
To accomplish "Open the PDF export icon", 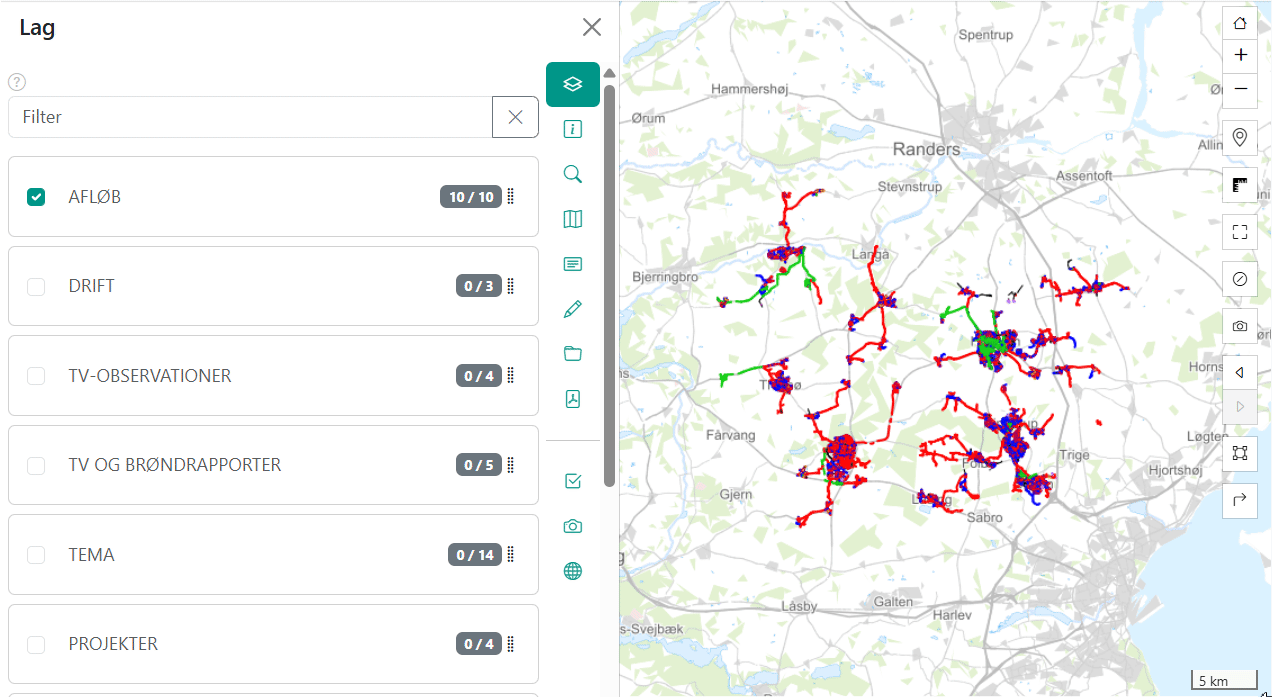I will click(573, 399).
